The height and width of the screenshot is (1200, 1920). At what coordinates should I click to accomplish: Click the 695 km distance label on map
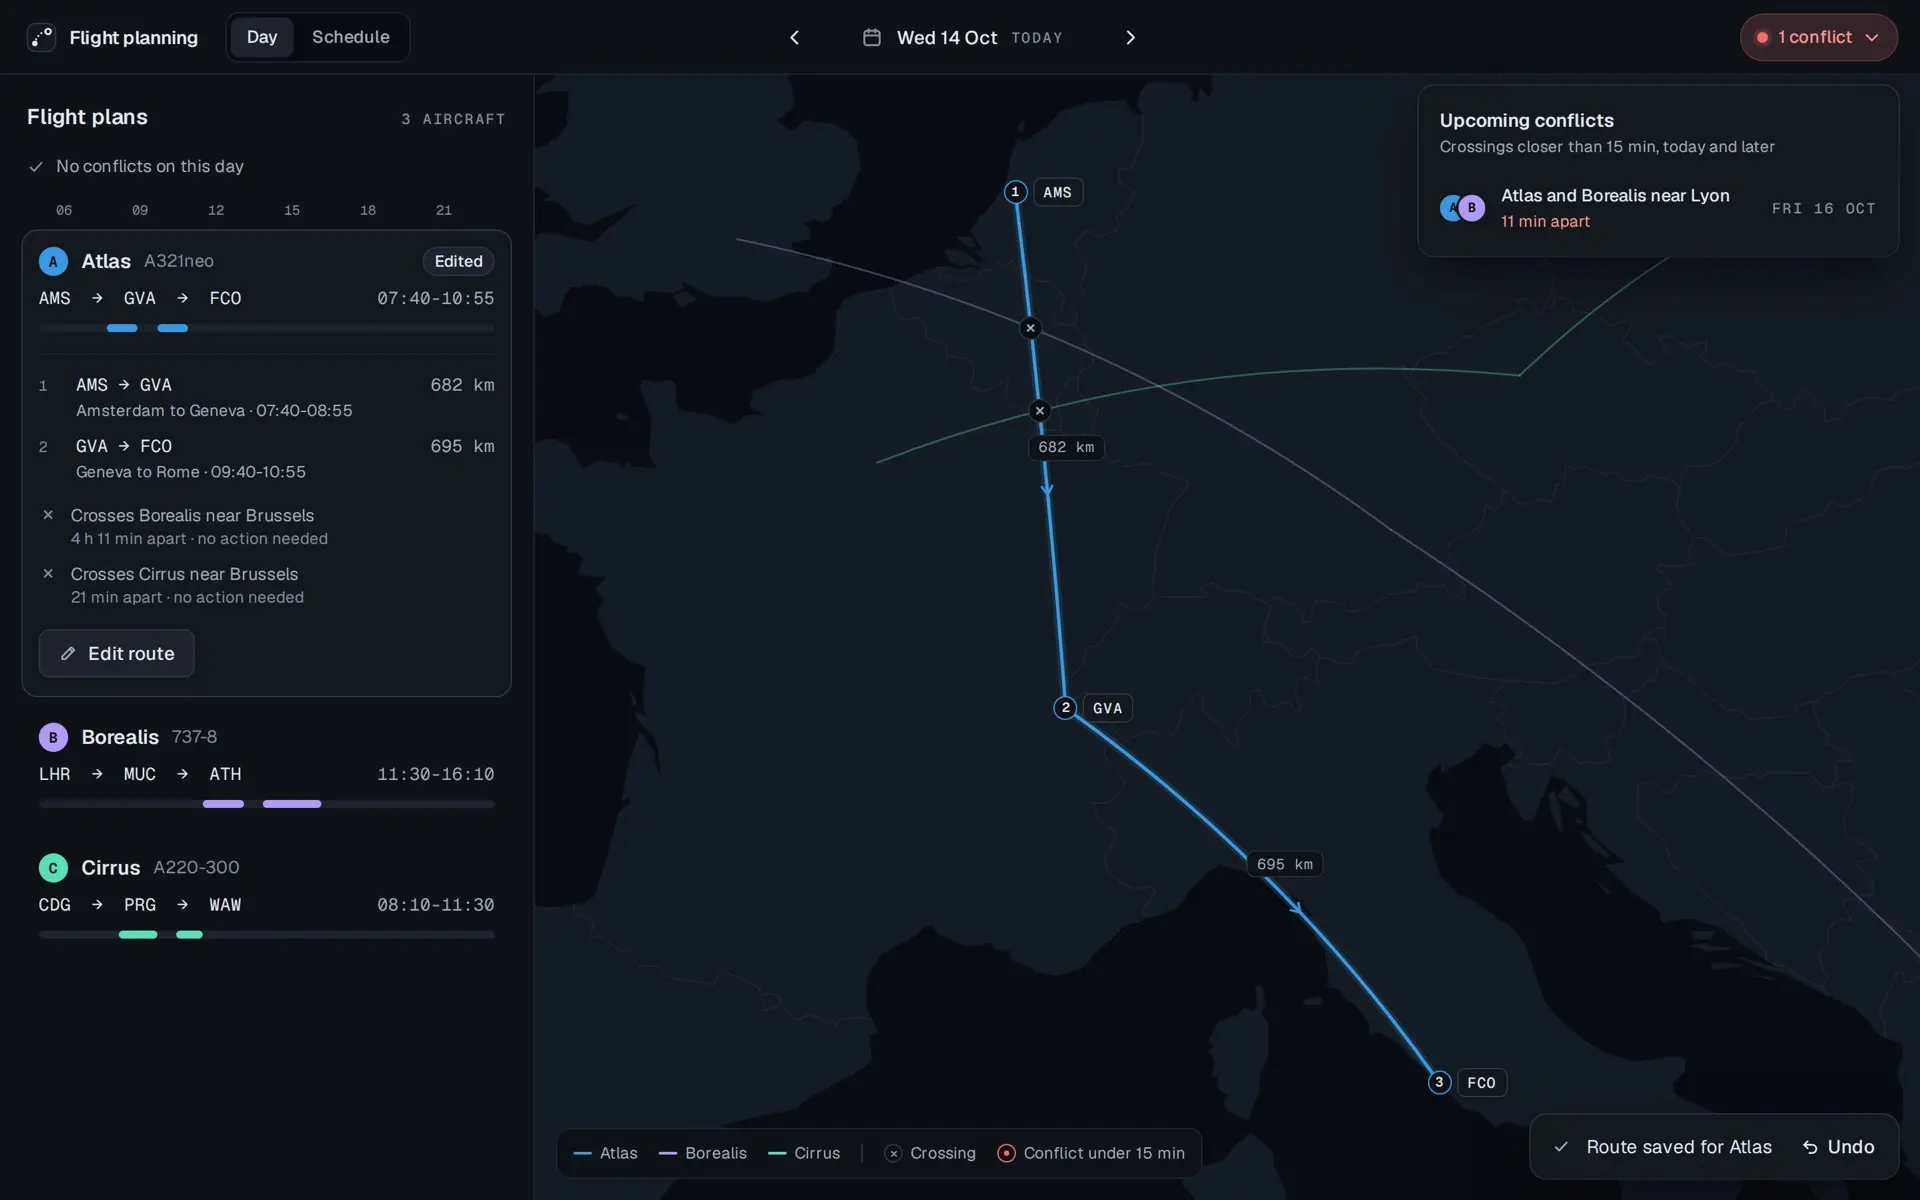point(1285,864)
